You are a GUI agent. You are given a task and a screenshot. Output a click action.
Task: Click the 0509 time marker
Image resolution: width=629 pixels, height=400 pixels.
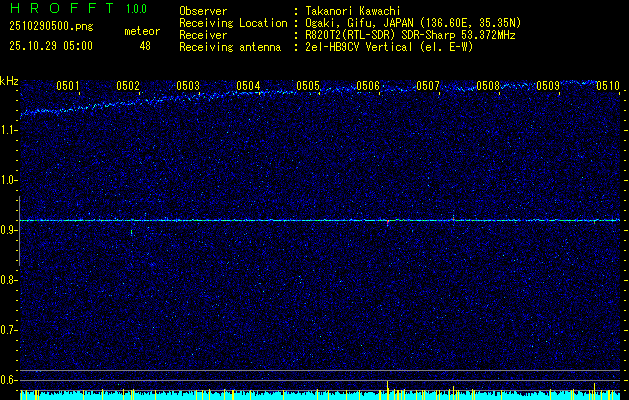[x=548, y=85]
